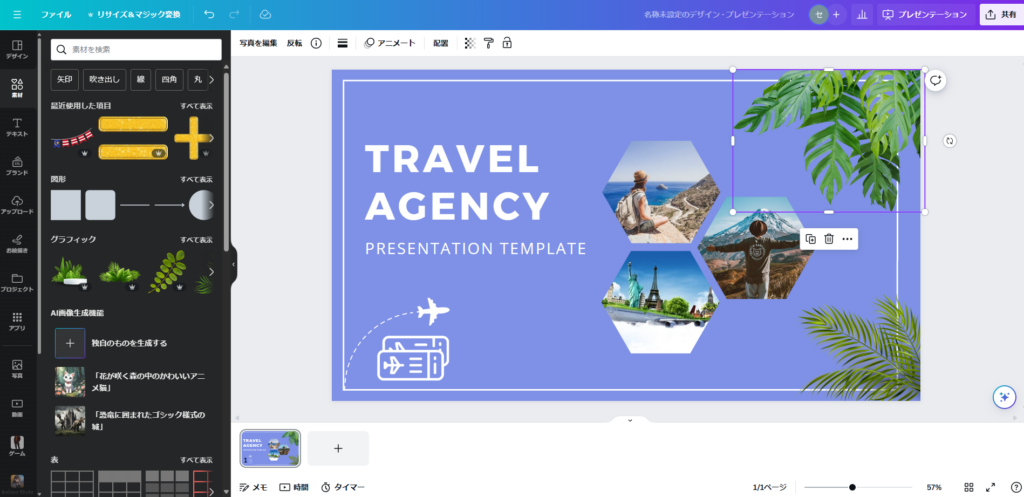Viewport: 1024px width, 497px height.
Task: Collapse the page thumbnails strip with chevron
Action: tap(630, 421)
